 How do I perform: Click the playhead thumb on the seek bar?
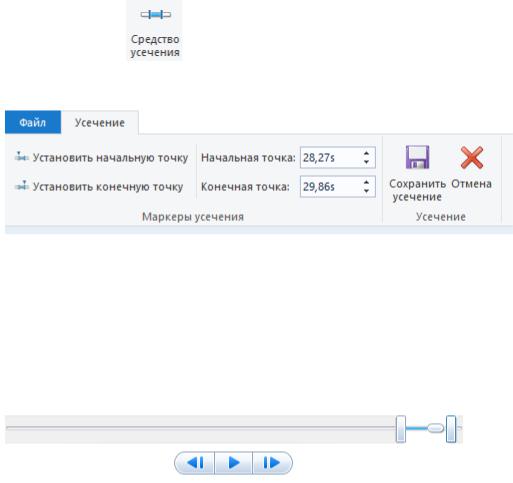pyautogui.click(x=435, y=428)
